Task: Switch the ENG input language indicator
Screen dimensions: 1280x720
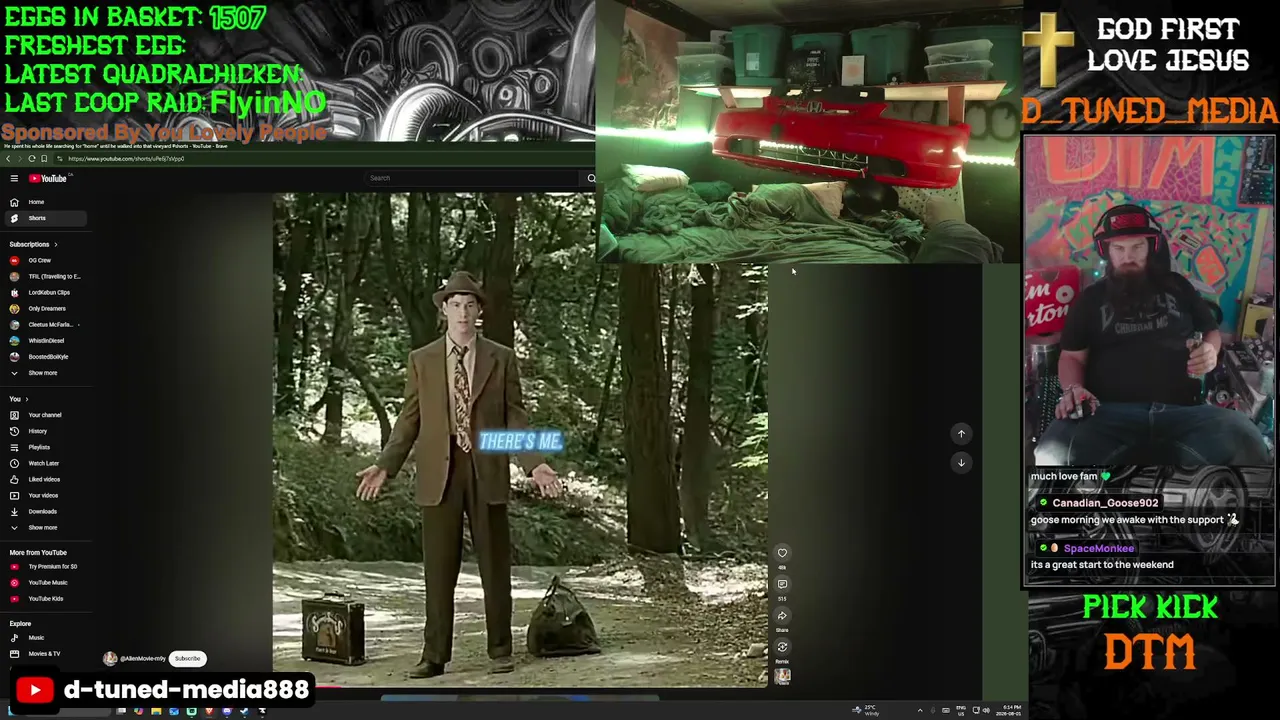Action: [961, 711]
